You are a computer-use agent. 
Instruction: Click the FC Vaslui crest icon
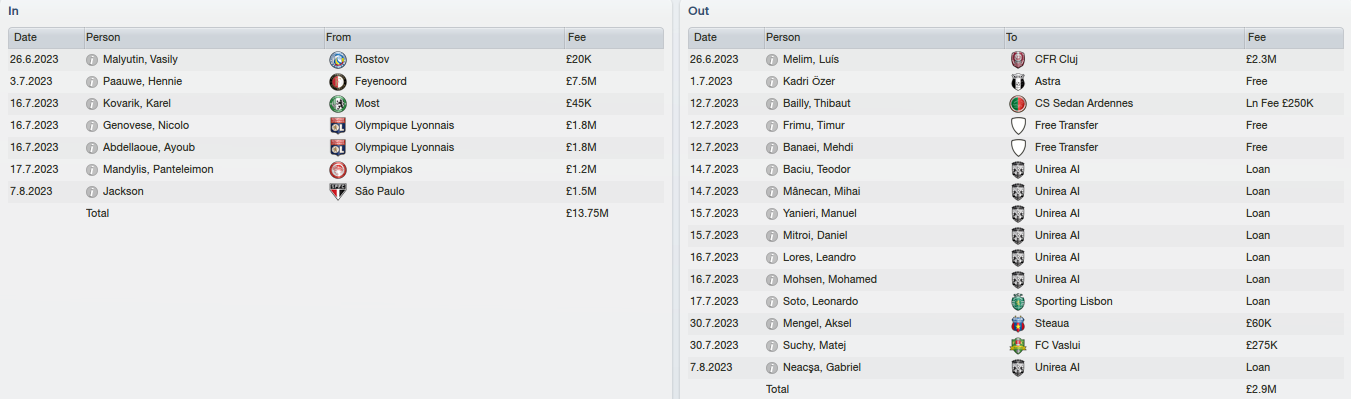tap(1018, 345)
